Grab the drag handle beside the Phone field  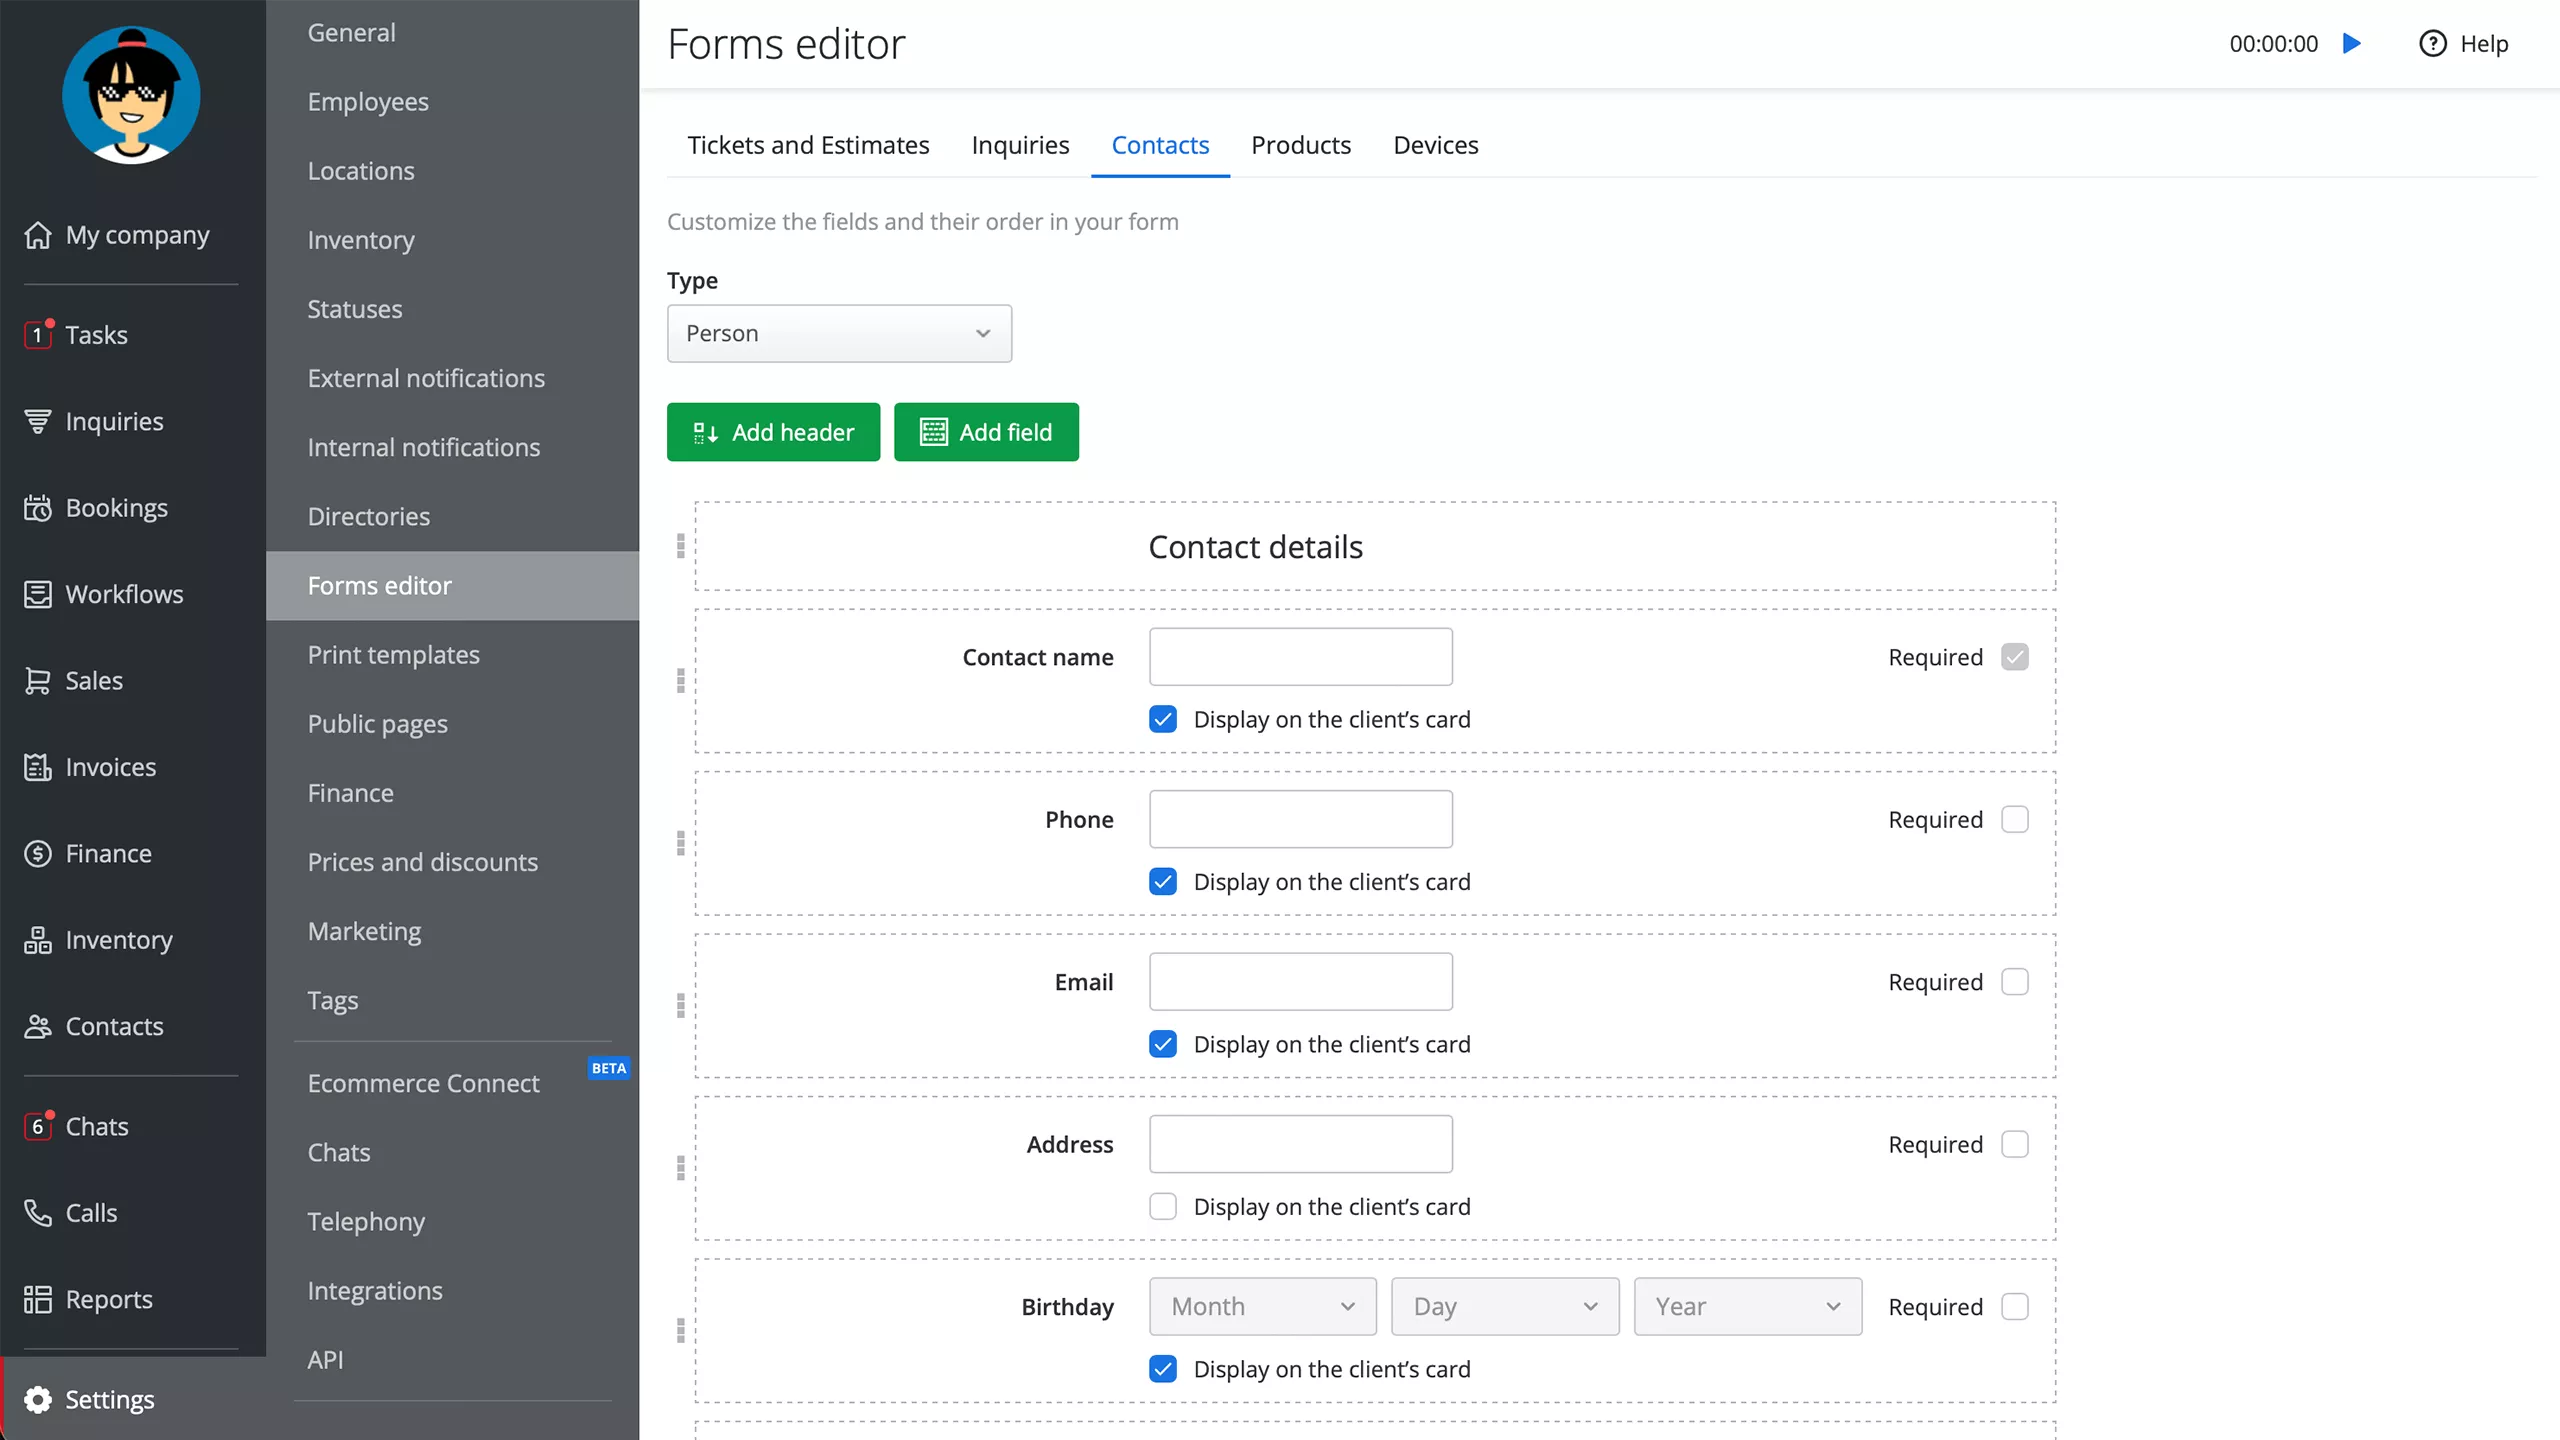(x=680, y=843)
